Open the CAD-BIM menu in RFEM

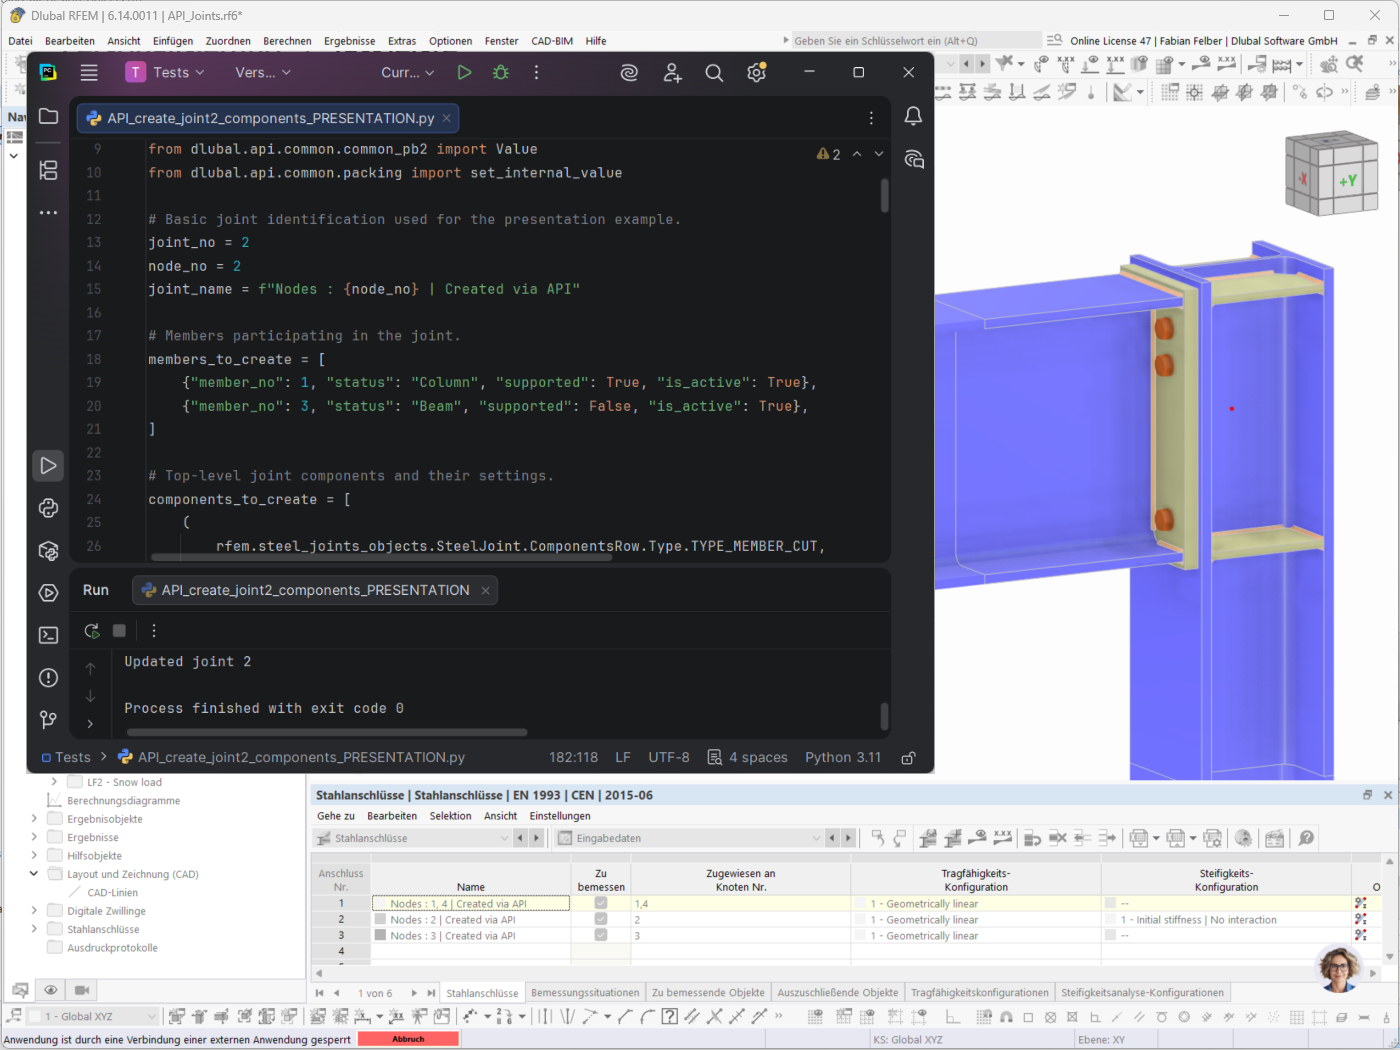point(552,41)
